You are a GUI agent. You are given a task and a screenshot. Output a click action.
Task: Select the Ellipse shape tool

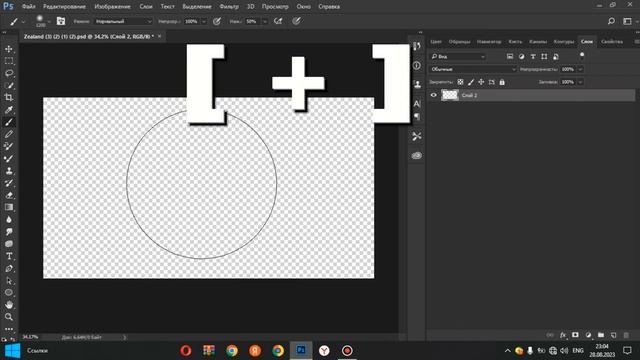tap(9, 292)
